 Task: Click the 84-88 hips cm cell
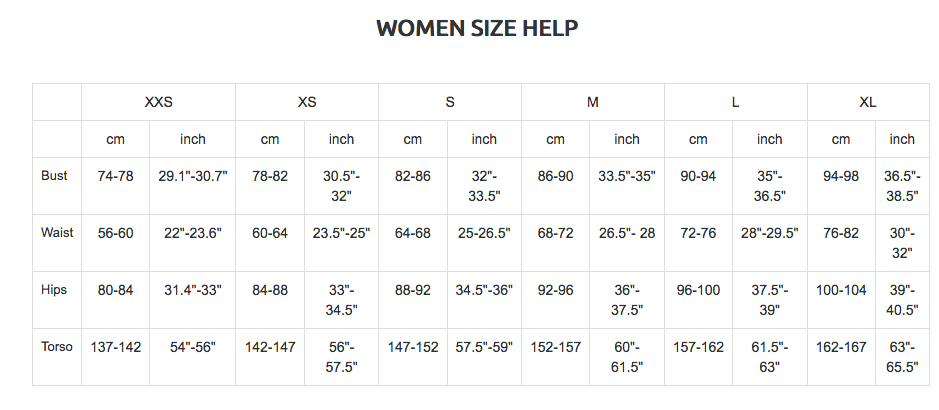pos(270,290)
